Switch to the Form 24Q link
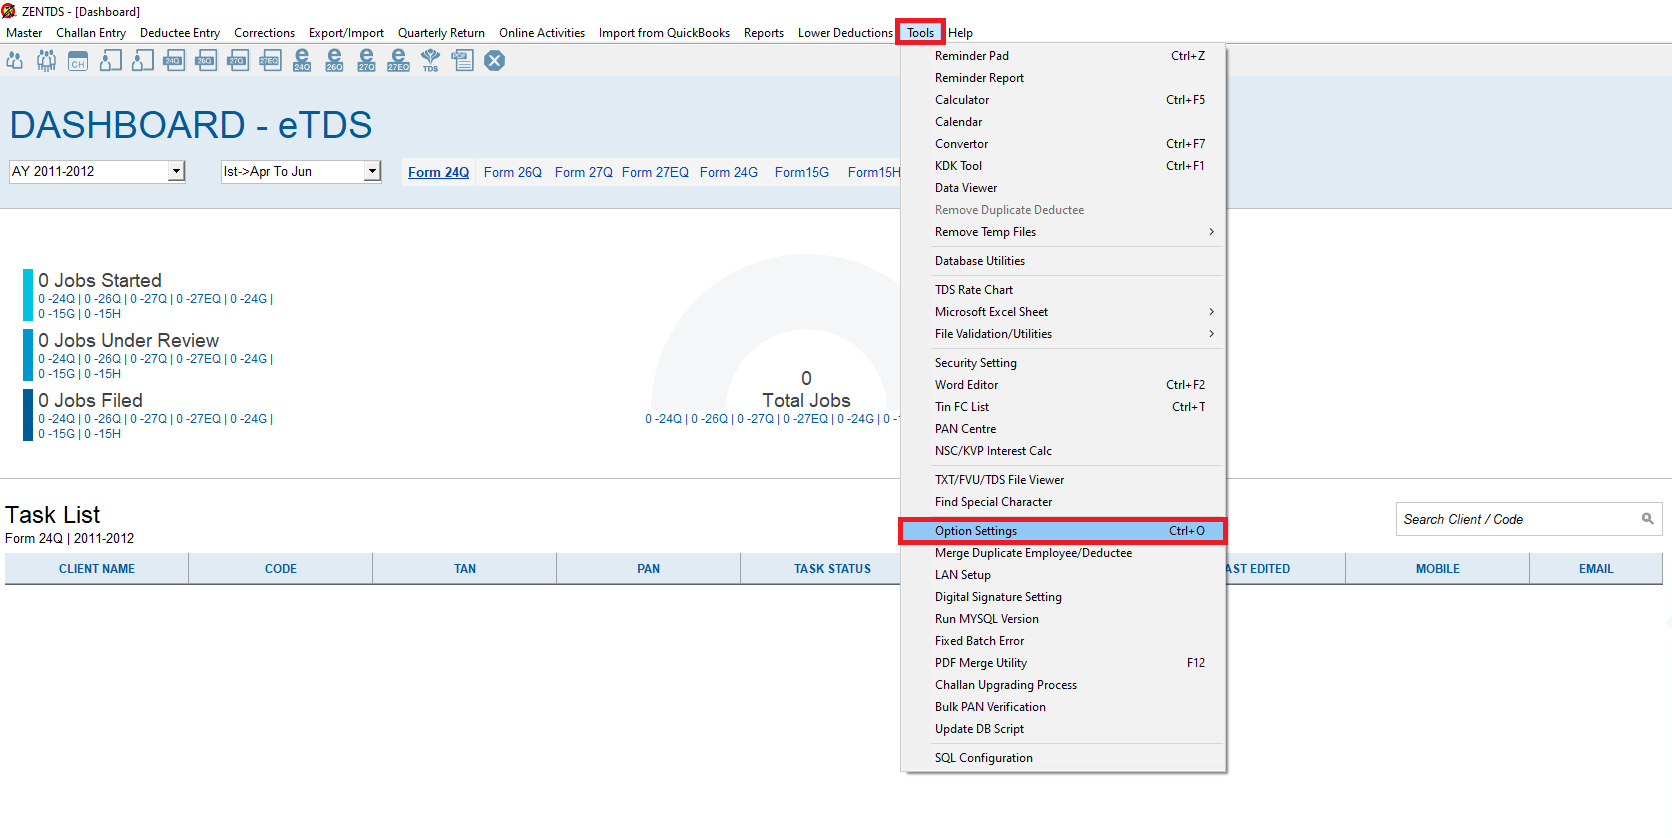Screen dimensions: 1672x838 pyautogui.click(x=438, y=172)
